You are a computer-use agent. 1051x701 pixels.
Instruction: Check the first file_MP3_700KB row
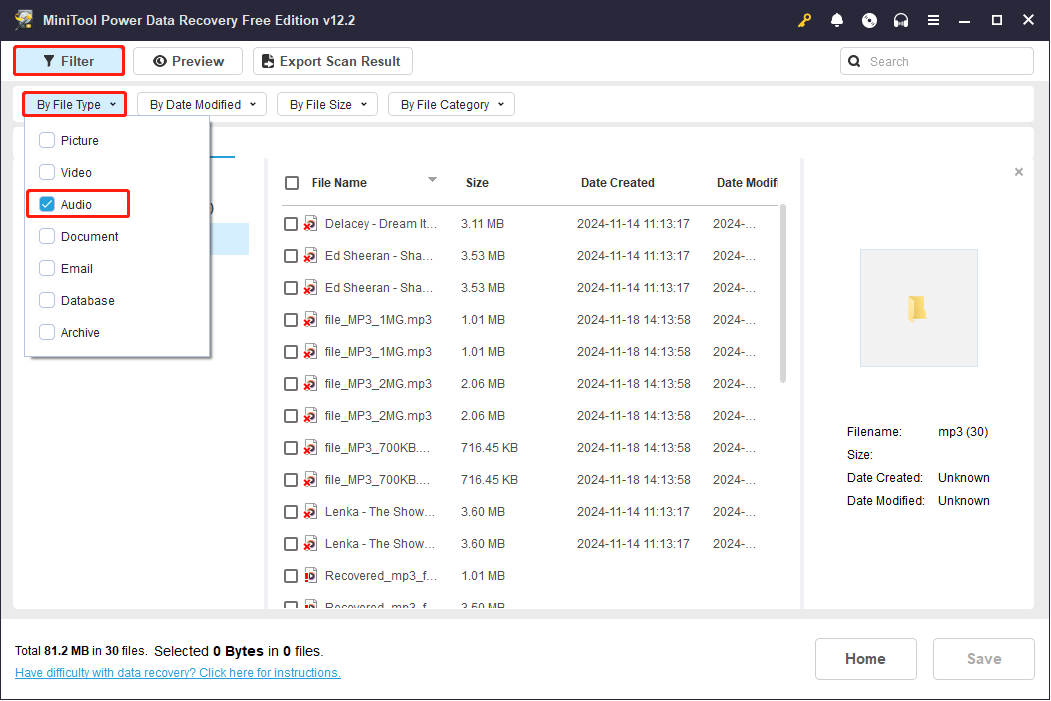tap(290, 448)
